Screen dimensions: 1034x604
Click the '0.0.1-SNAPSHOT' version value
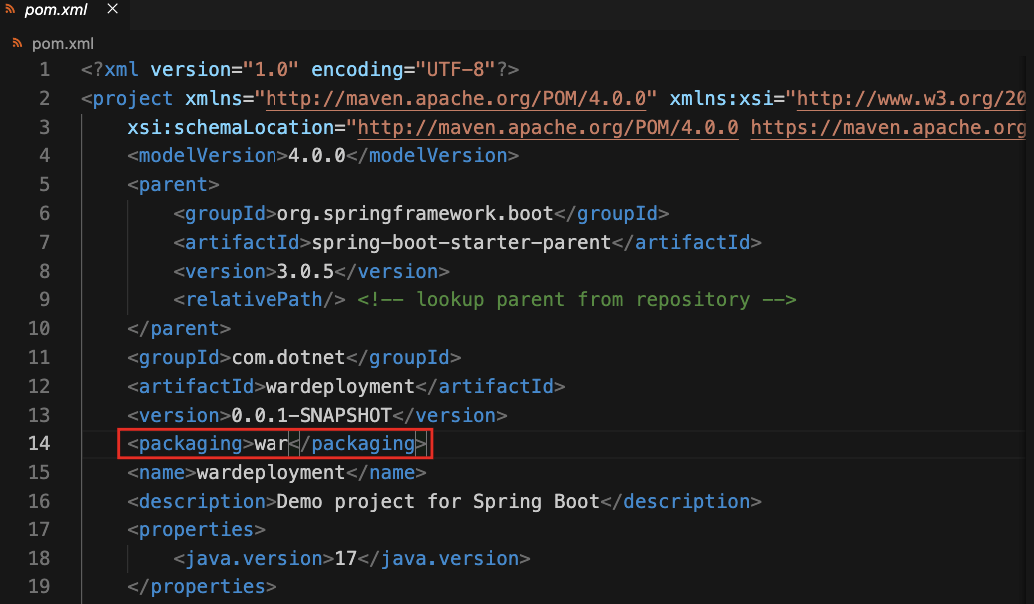312,415
